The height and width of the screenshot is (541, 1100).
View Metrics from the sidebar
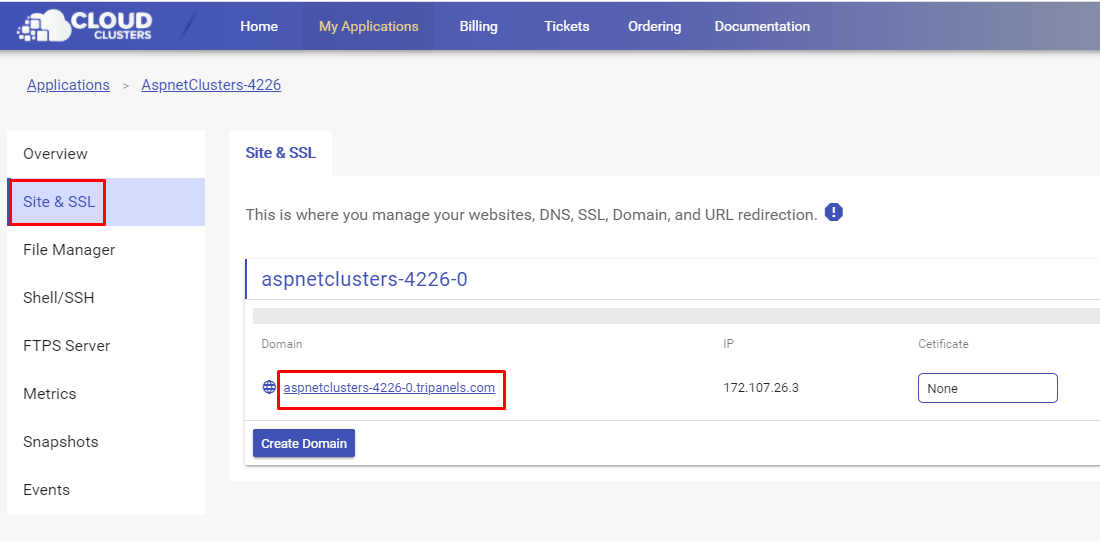[50, 394]
